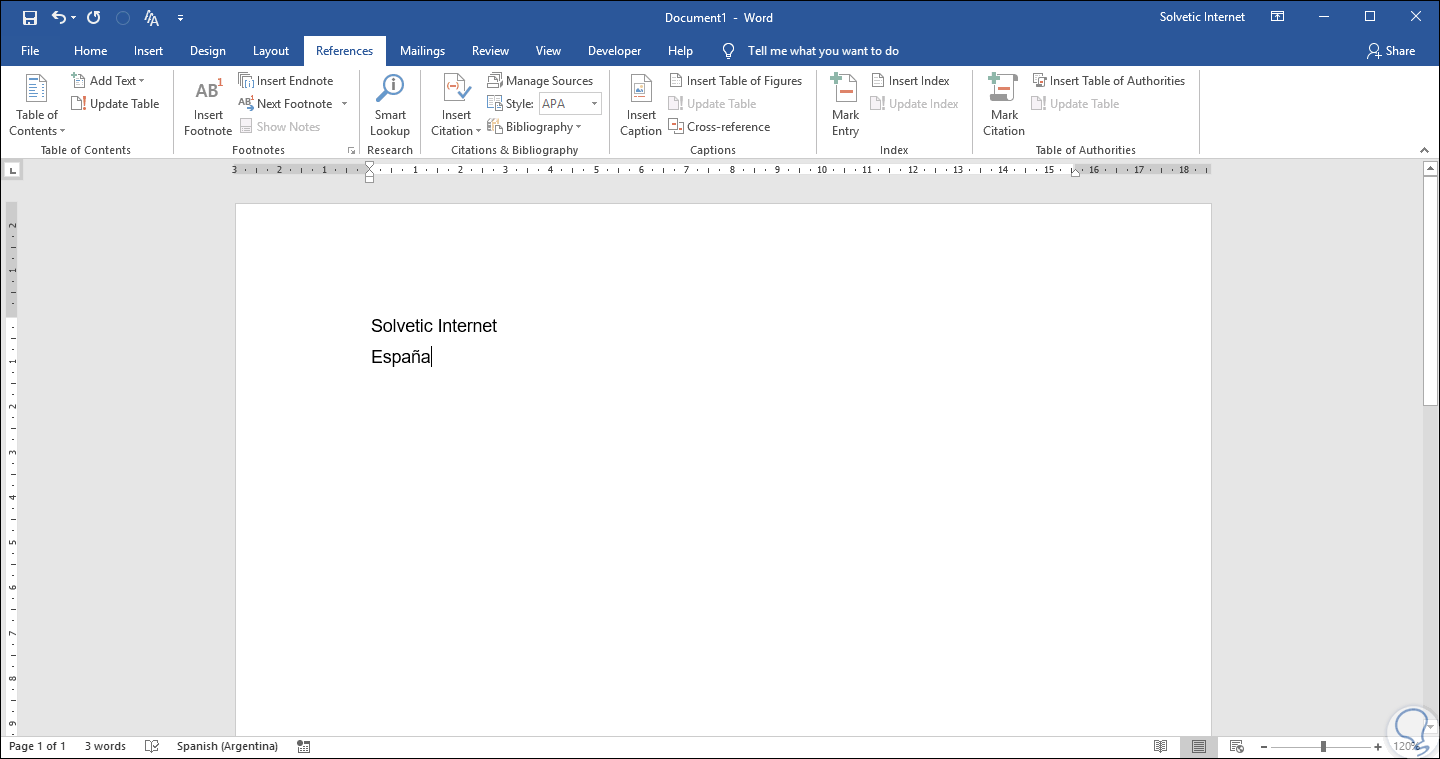Click the Solvetic Internet line in the document
Viewport: 1440px width, 759px height.
point(434,326)
